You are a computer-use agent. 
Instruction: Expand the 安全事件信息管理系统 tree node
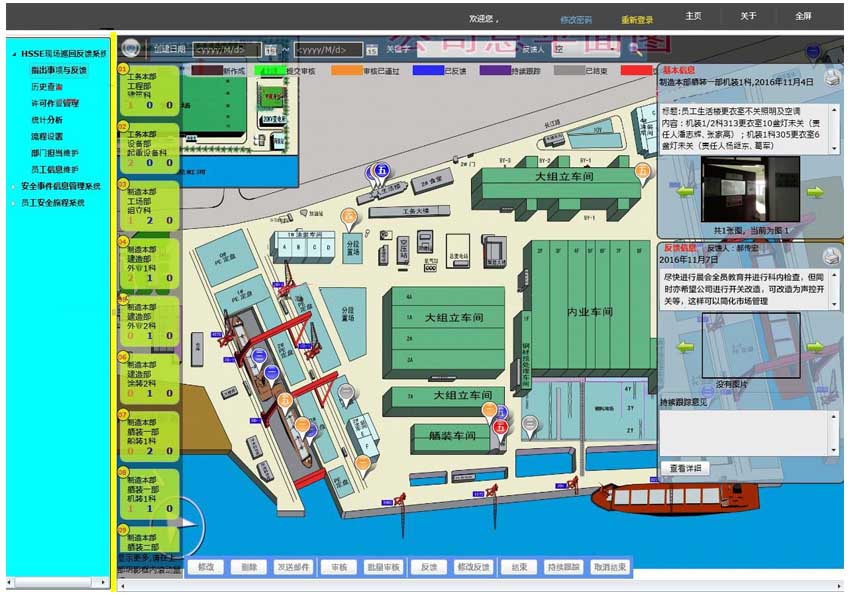click(12, 186)
